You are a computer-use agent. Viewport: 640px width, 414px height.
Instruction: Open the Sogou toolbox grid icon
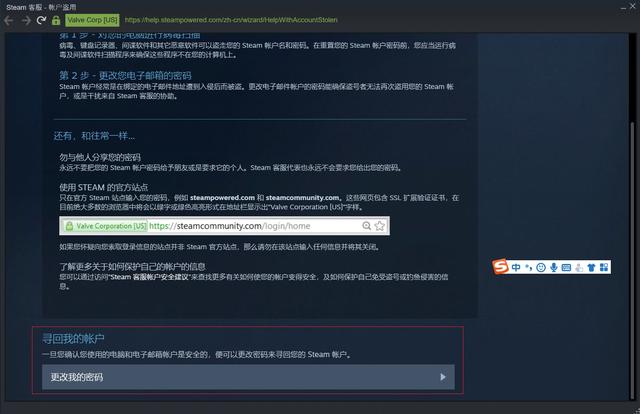[x=604, y=267]
